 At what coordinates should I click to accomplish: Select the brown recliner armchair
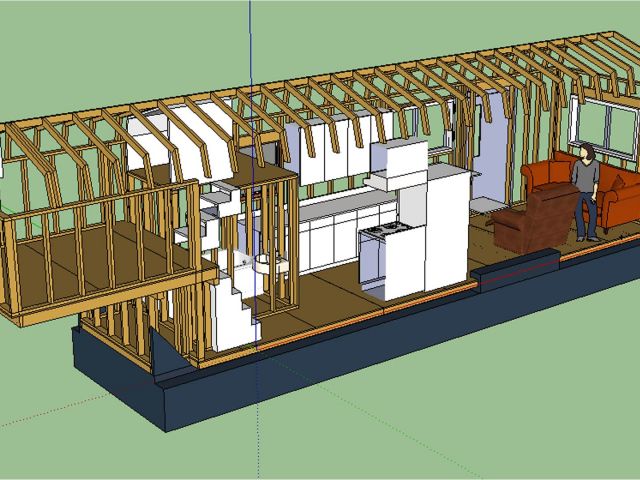pos(531,220)
